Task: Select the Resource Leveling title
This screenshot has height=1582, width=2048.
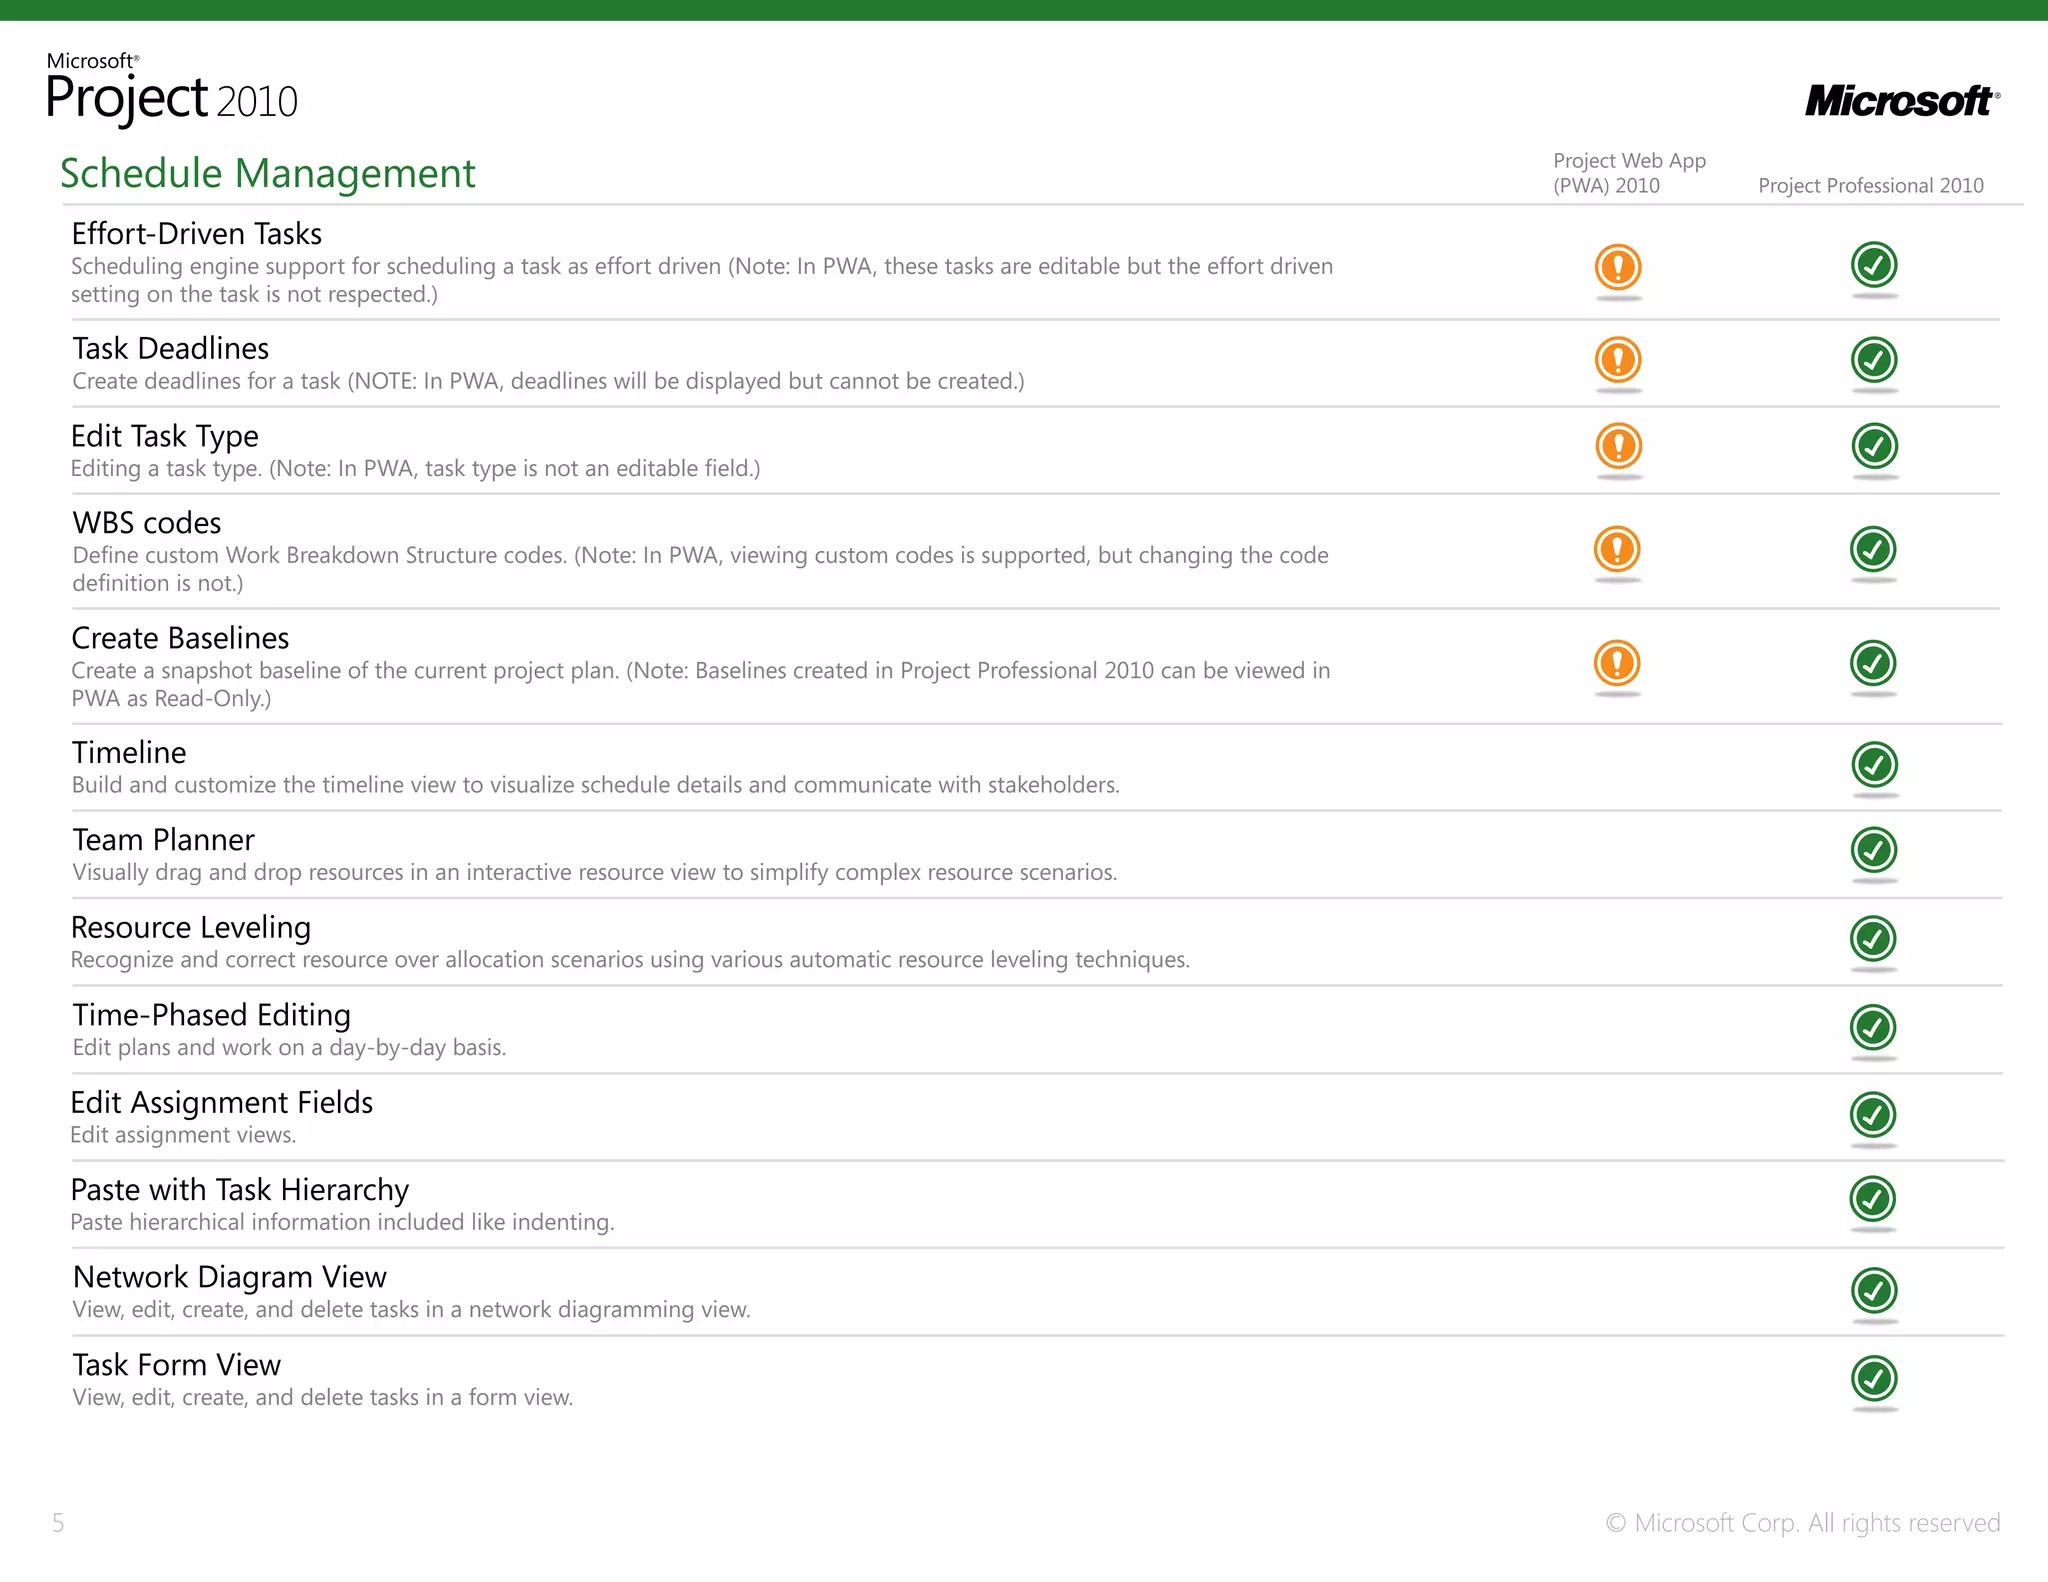Action: coord(191,928)
